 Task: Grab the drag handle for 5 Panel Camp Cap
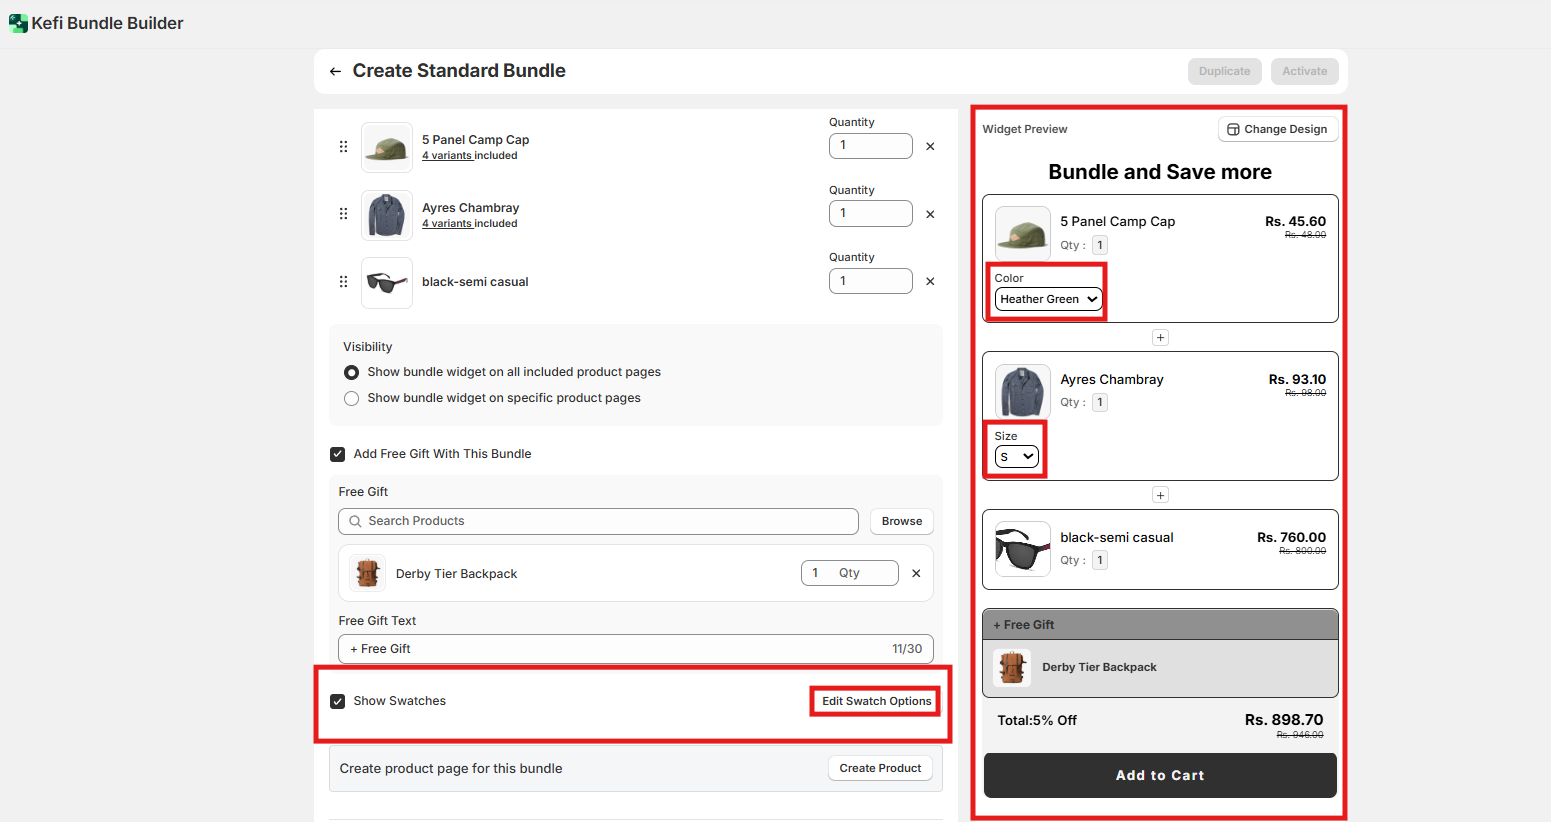point(343,147)
